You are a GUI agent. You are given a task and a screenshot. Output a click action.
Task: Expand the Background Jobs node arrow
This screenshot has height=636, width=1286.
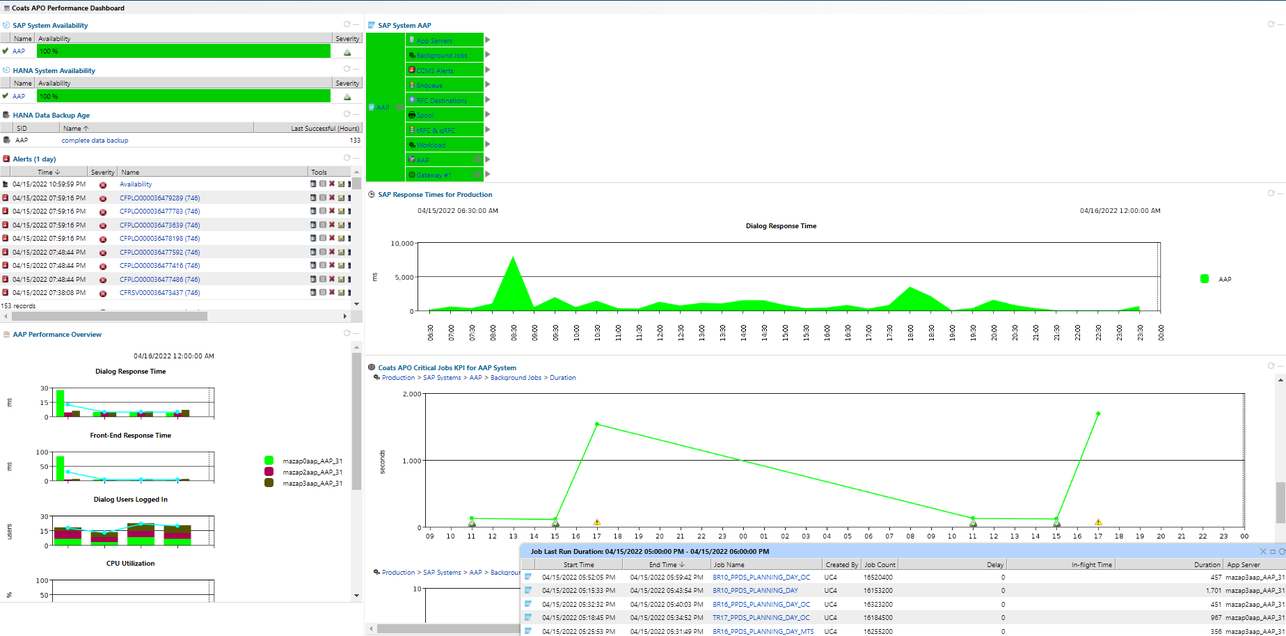[488, 55]
